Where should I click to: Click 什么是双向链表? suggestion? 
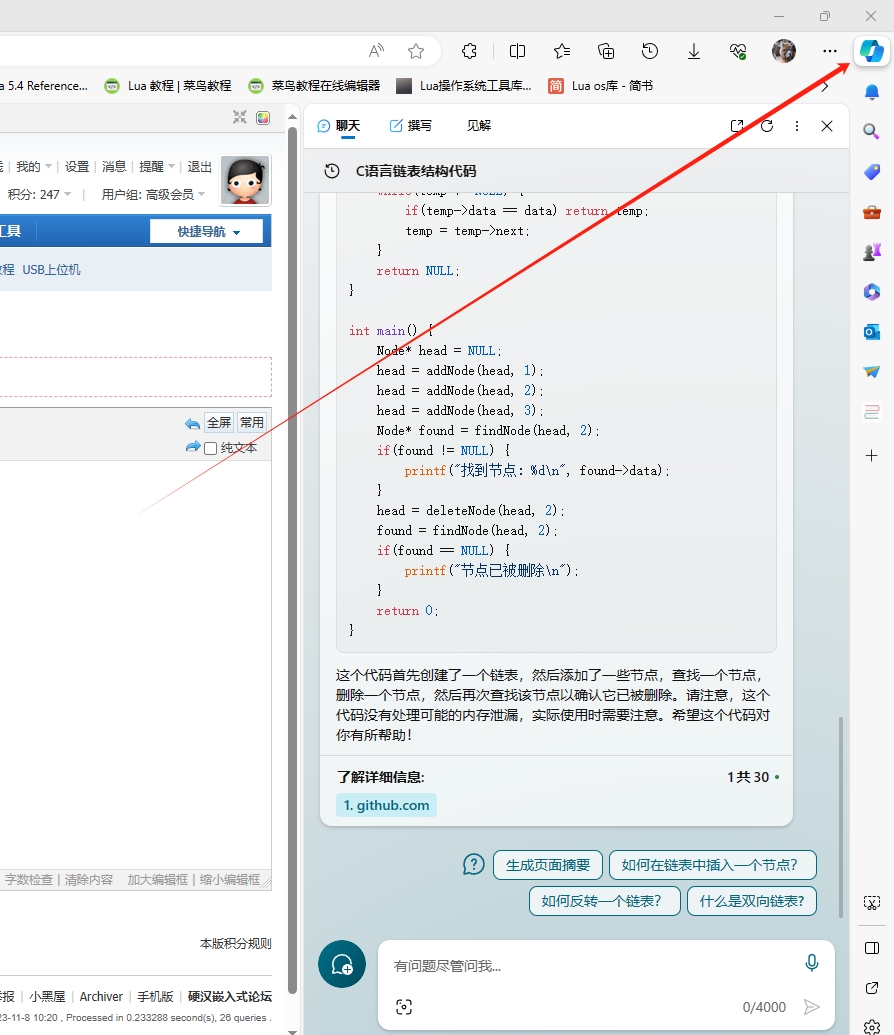click(751, 901)
